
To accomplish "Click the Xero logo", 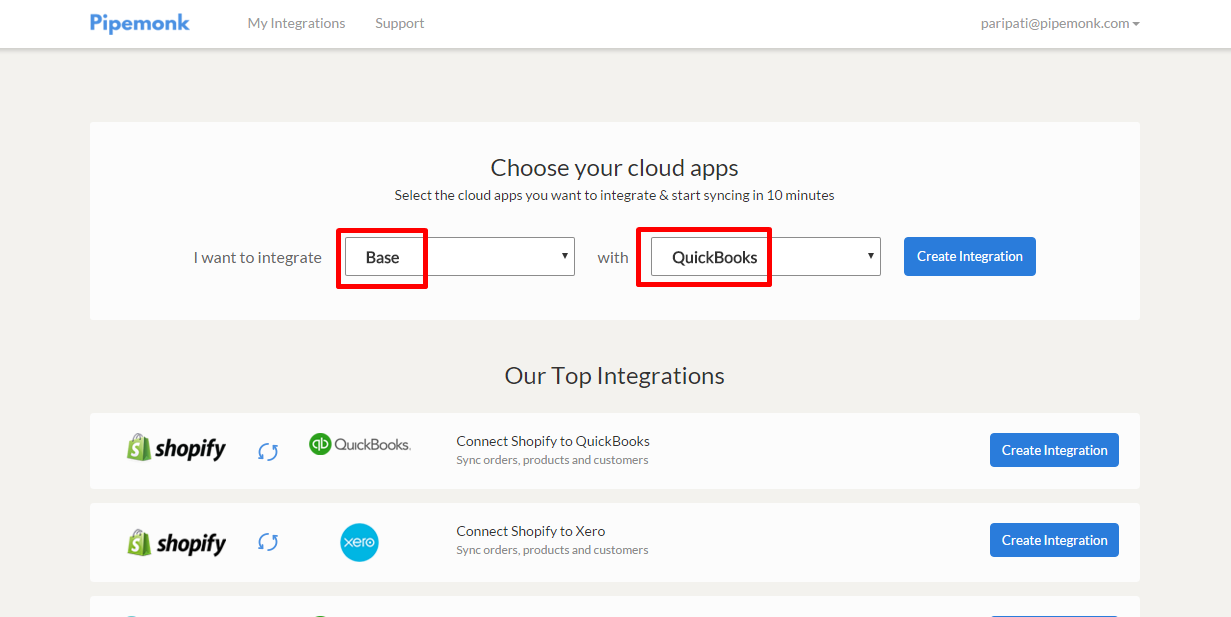I will pyautogui.click(x=359, y=542).
